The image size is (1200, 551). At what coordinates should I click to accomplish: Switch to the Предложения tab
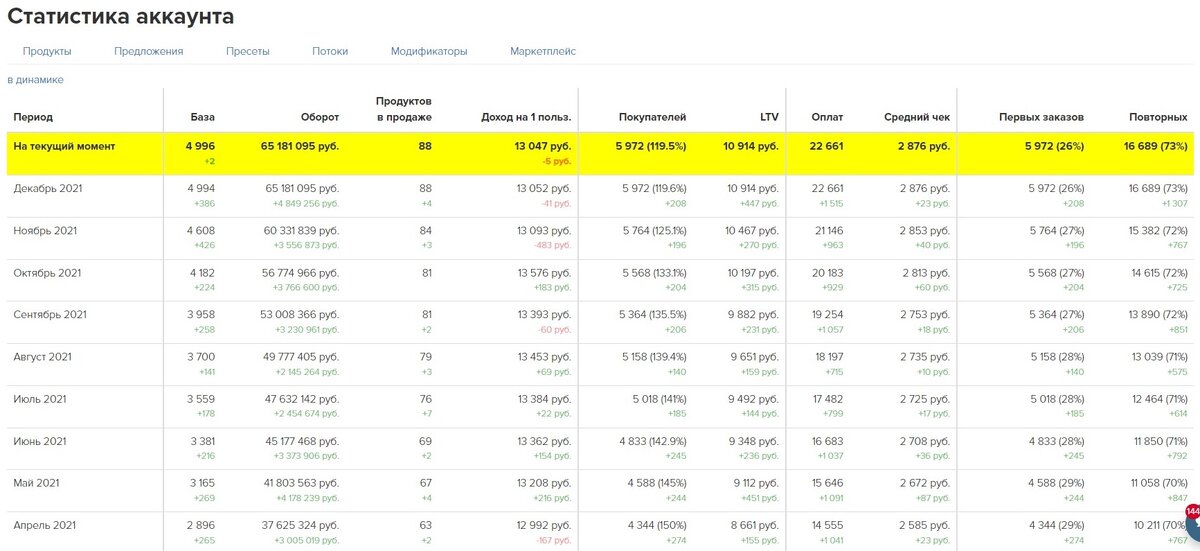[x=148, y=51]
